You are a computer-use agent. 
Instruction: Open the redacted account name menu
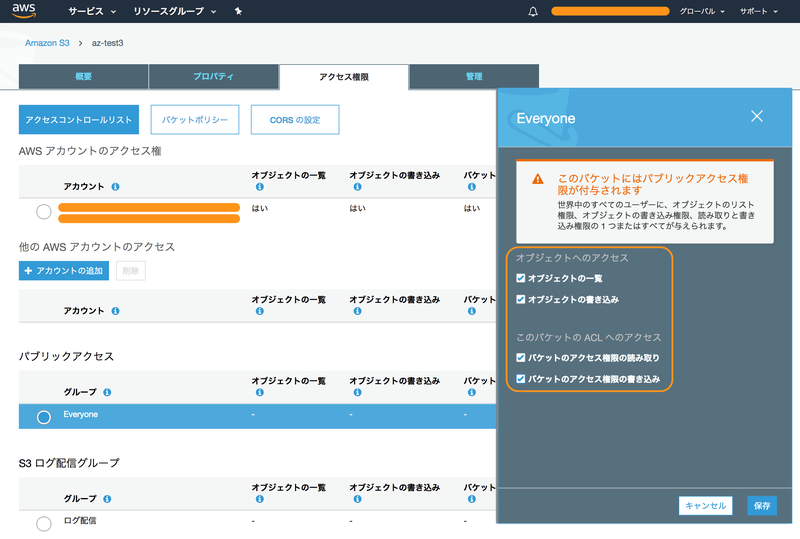(x=610, y=11)
